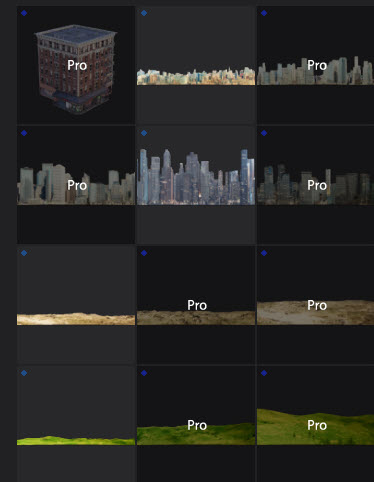Pick the tan blocky city skyline Pro thumbnail
The height and width of the screenshot is (482, 374).
76,185
